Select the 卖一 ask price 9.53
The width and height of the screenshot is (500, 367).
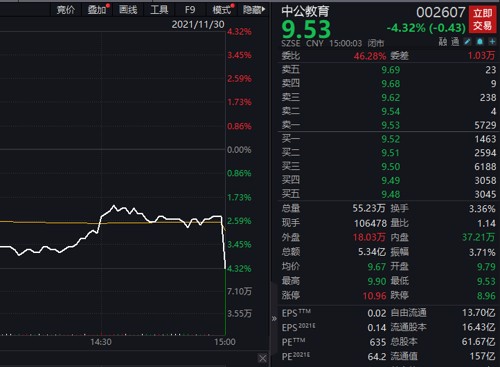point(391,125)
